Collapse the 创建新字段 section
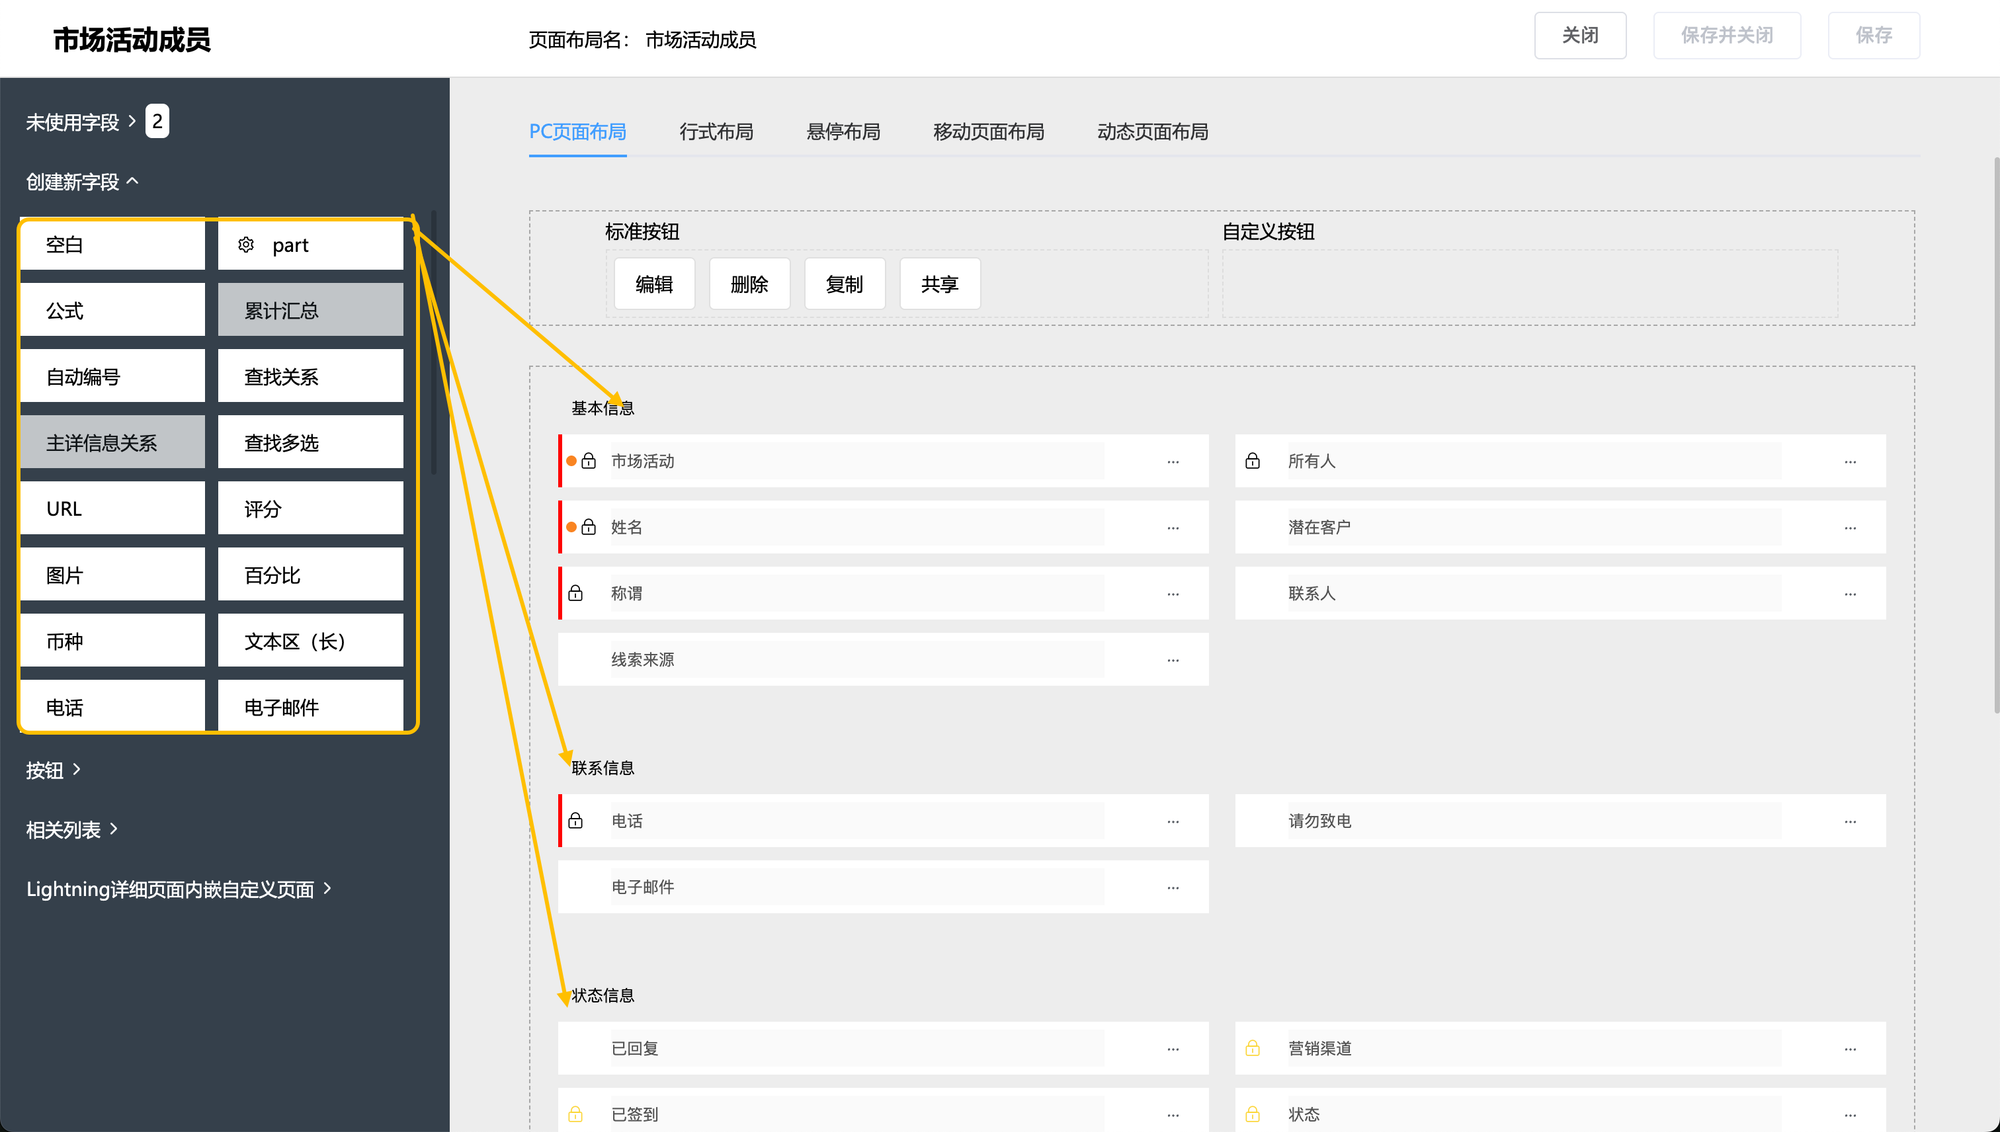The height and width of the screenshot is (1132, 2000). (82, 182)
